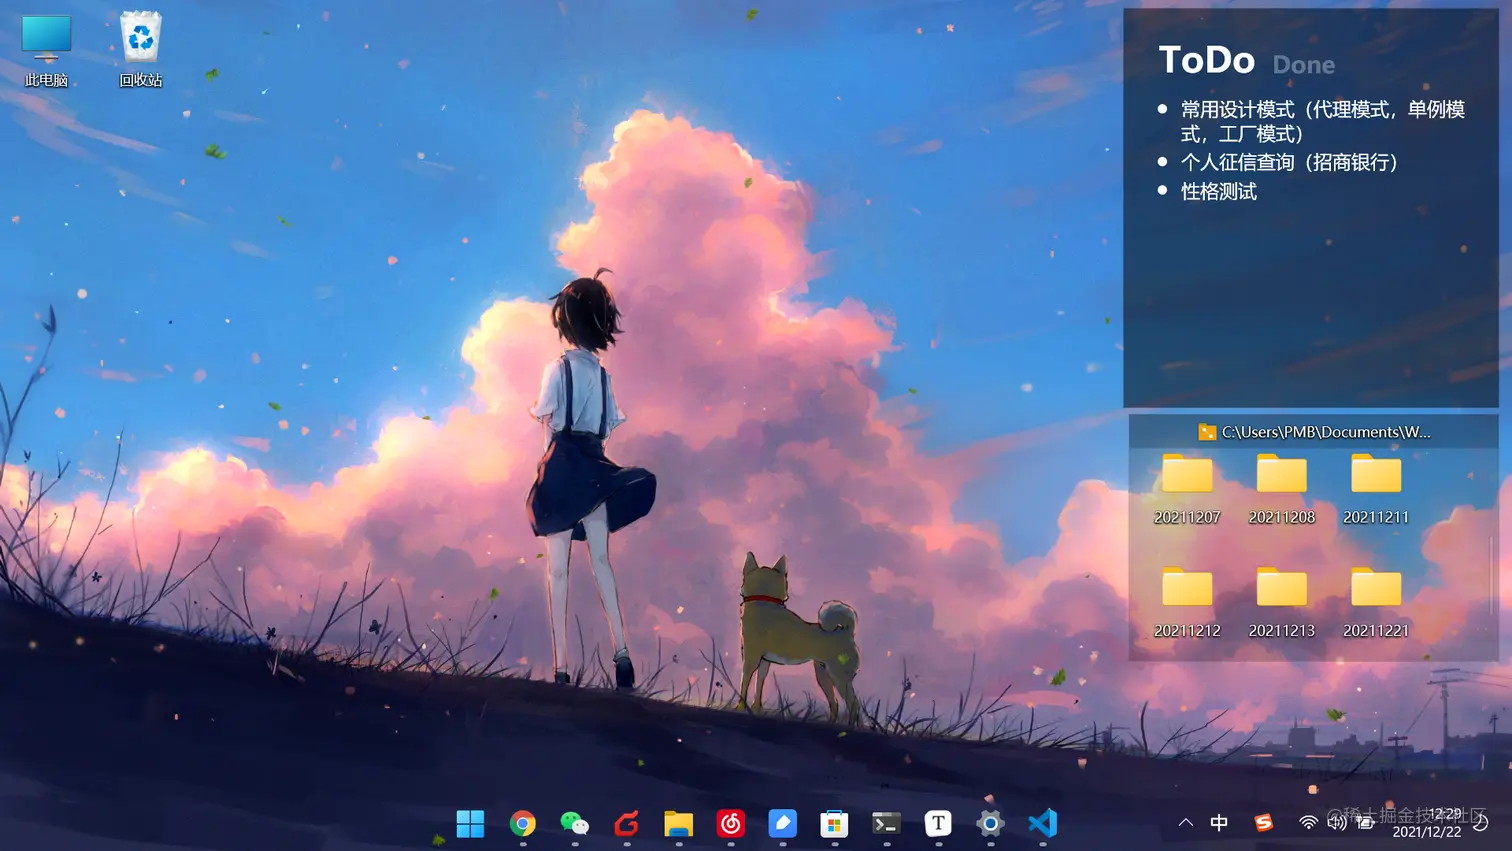Open Visual Studio Code from taskbar
This screenshot has width=1512, height=851.
pyautogui.click(x=1042, y=824)
